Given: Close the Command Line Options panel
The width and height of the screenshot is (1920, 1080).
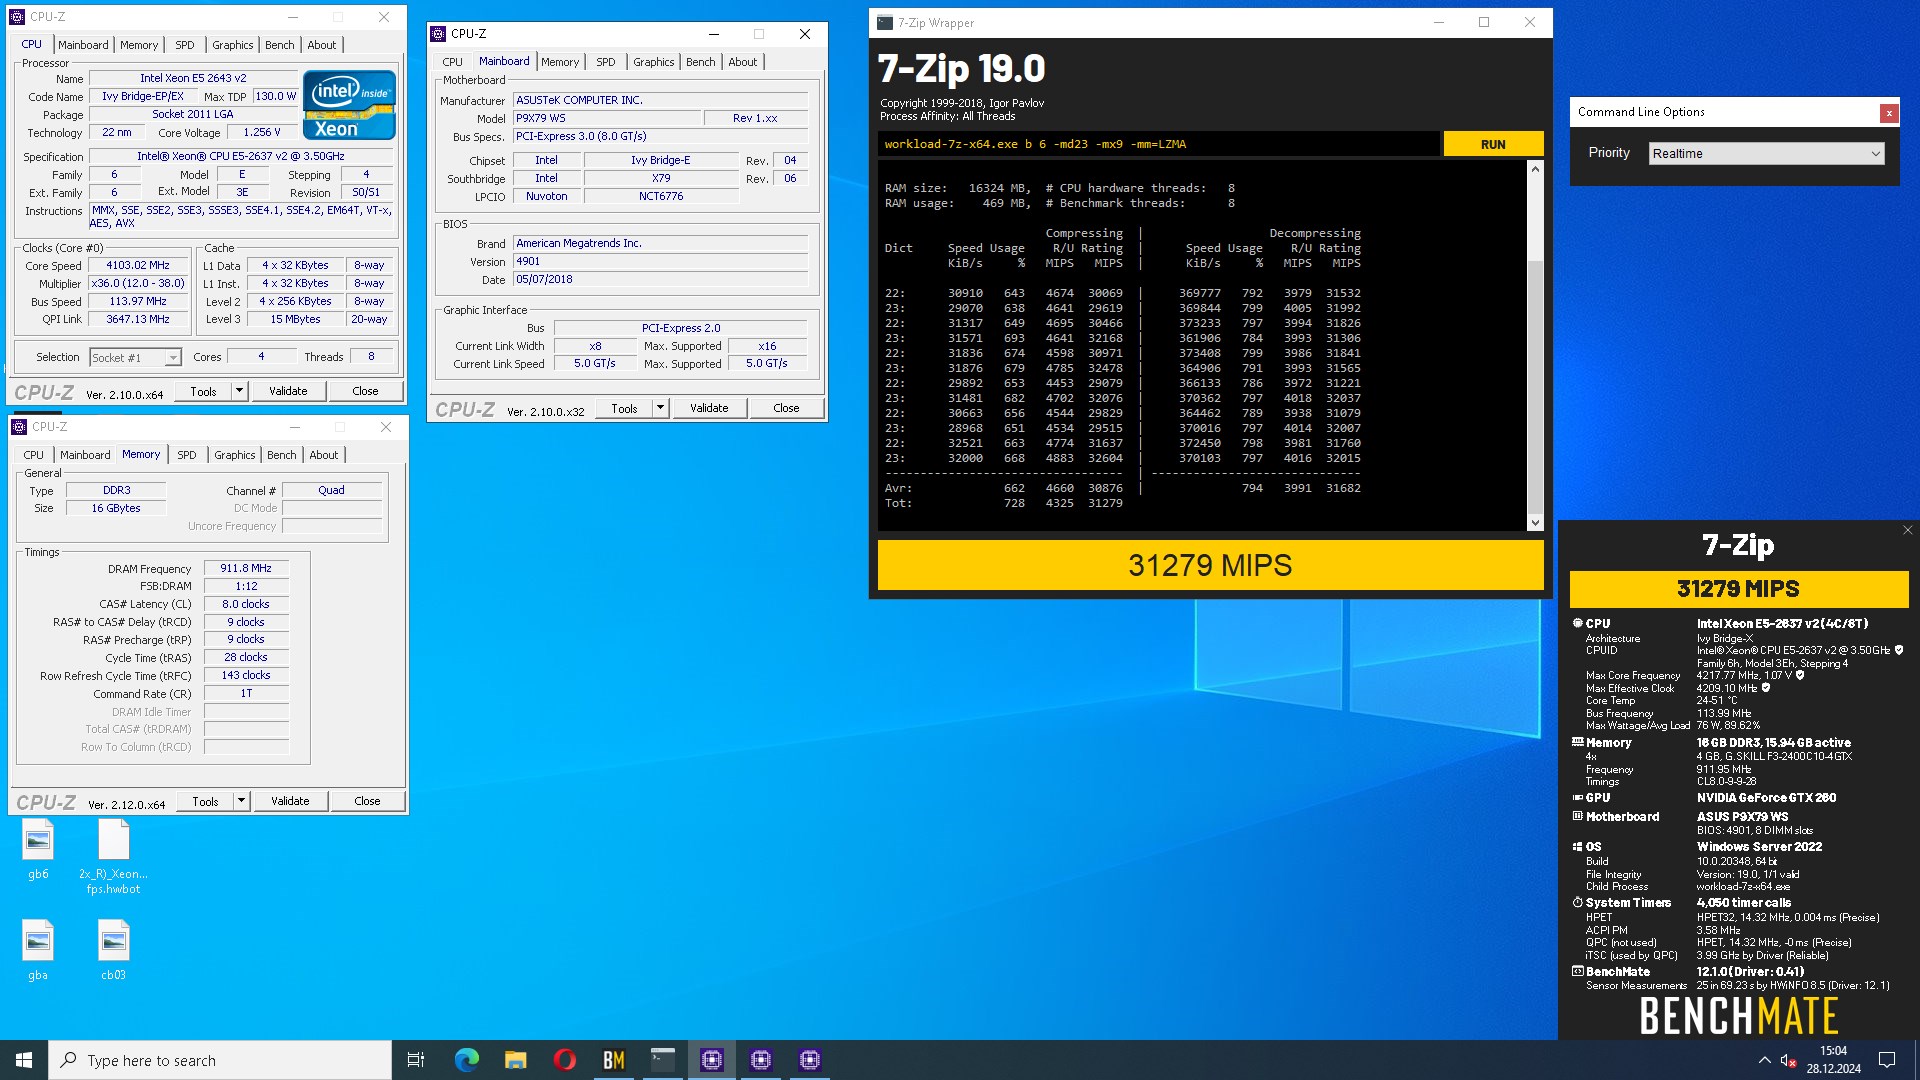Looking at the screenshot, I should point(1889,113).
